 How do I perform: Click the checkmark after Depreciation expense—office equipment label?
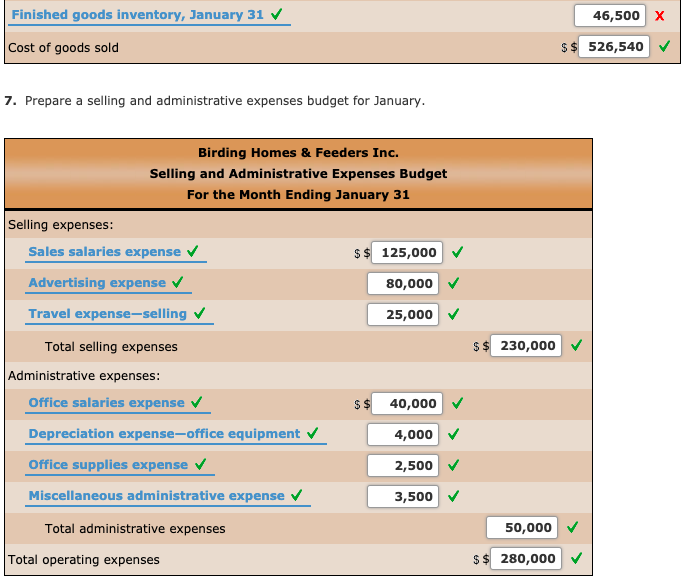coord(313,433)
